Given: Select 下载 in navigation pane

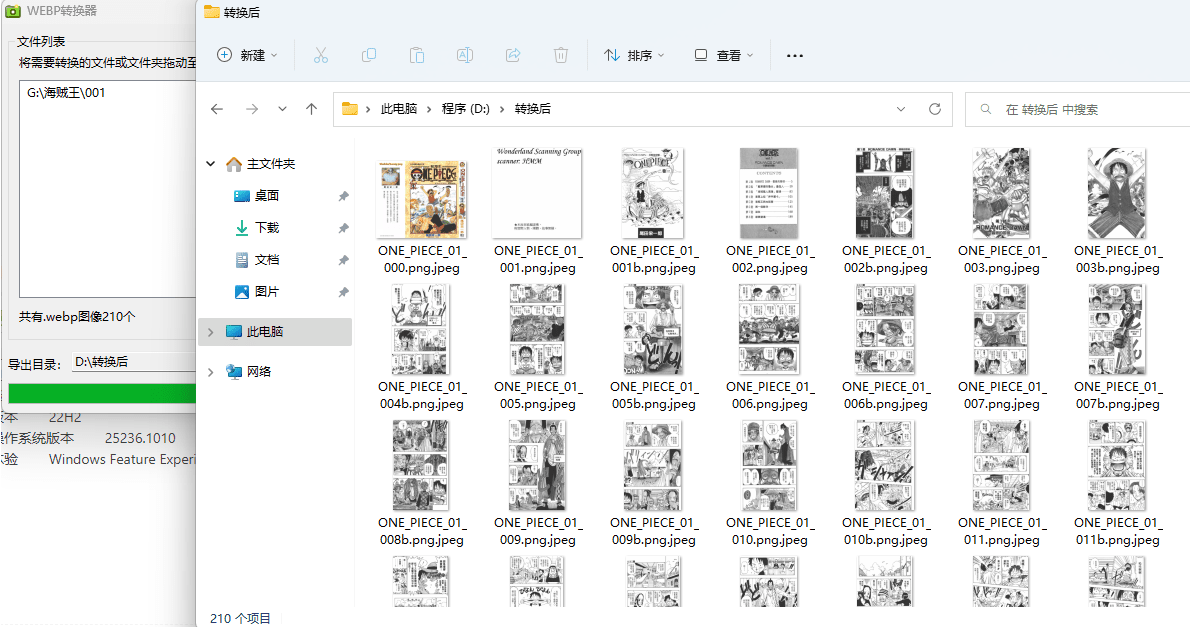Looking at the screenshot, I should (266, 228).
